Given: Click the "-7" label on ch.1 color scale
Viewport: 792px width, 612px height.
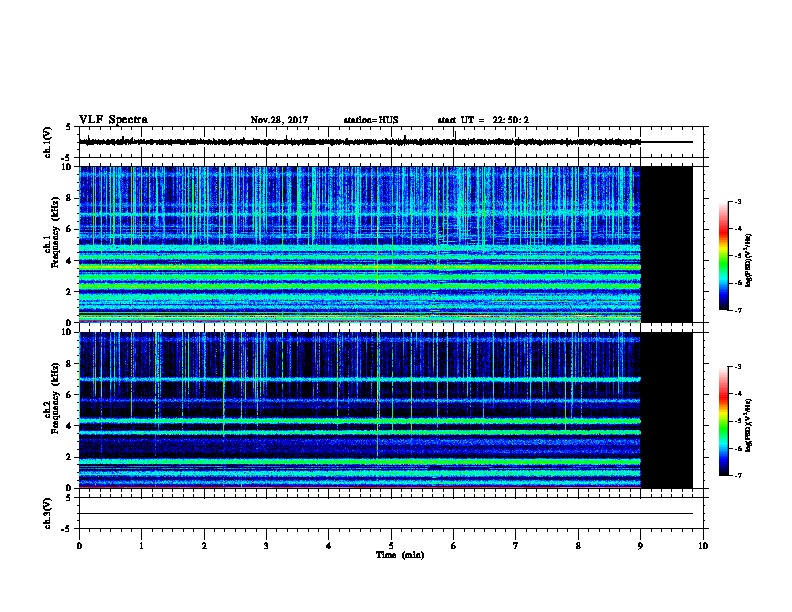Looking at the screenshot, I should (737, 310).
